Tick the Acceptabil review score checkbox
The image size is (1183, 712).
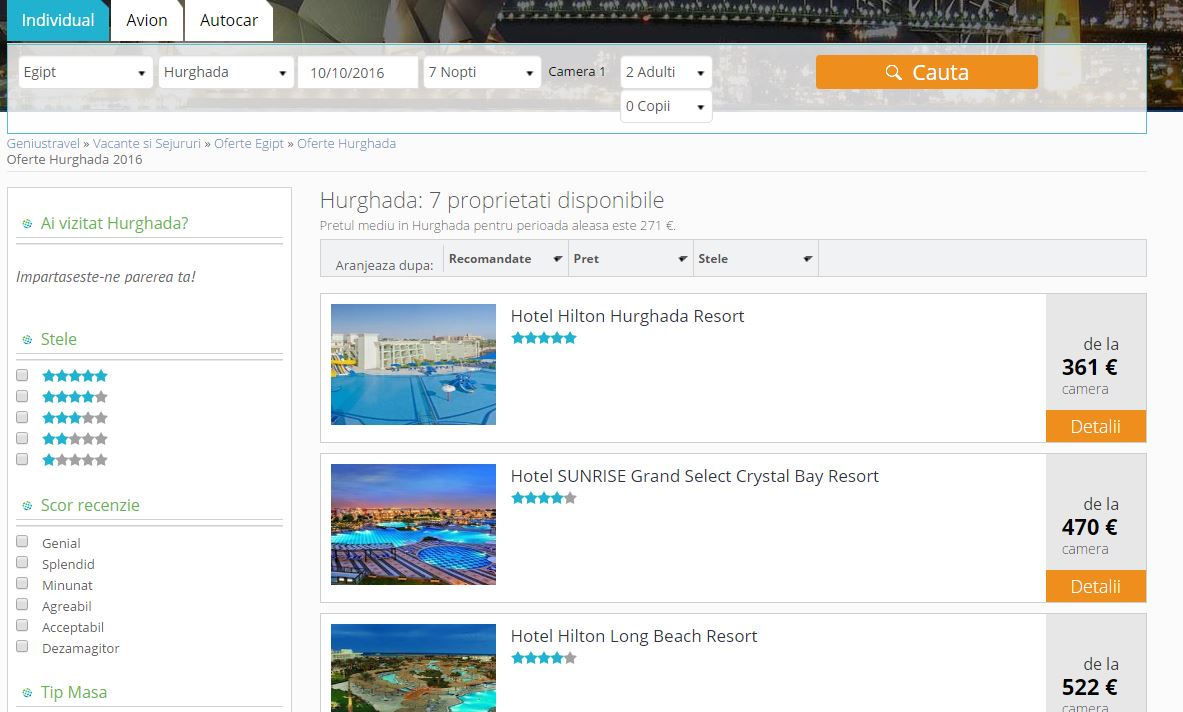point(22,626)
